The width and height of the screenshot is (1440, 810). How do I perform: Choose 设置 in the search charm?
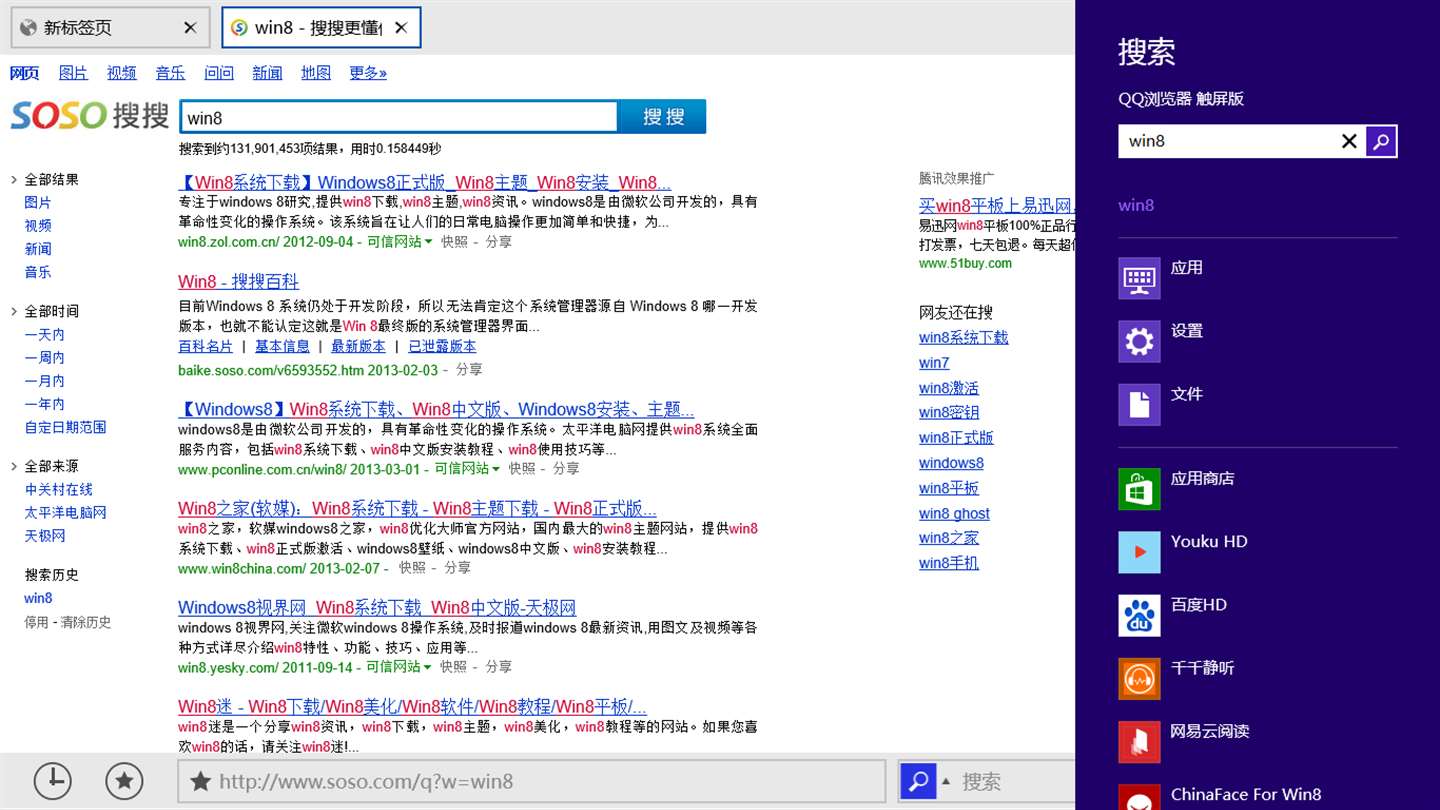[x=1257, y=341]
